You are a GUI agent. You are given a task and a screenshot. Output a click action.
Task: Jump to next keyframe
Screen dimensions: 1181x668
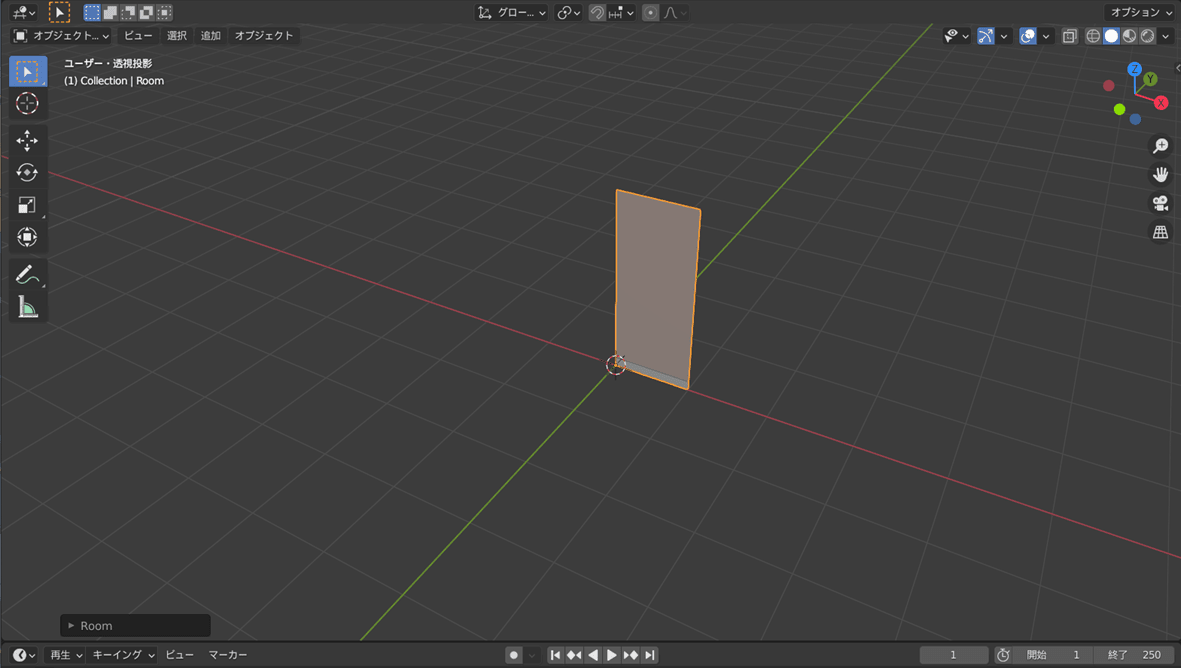pyautogui.click(x=630, y=655)
